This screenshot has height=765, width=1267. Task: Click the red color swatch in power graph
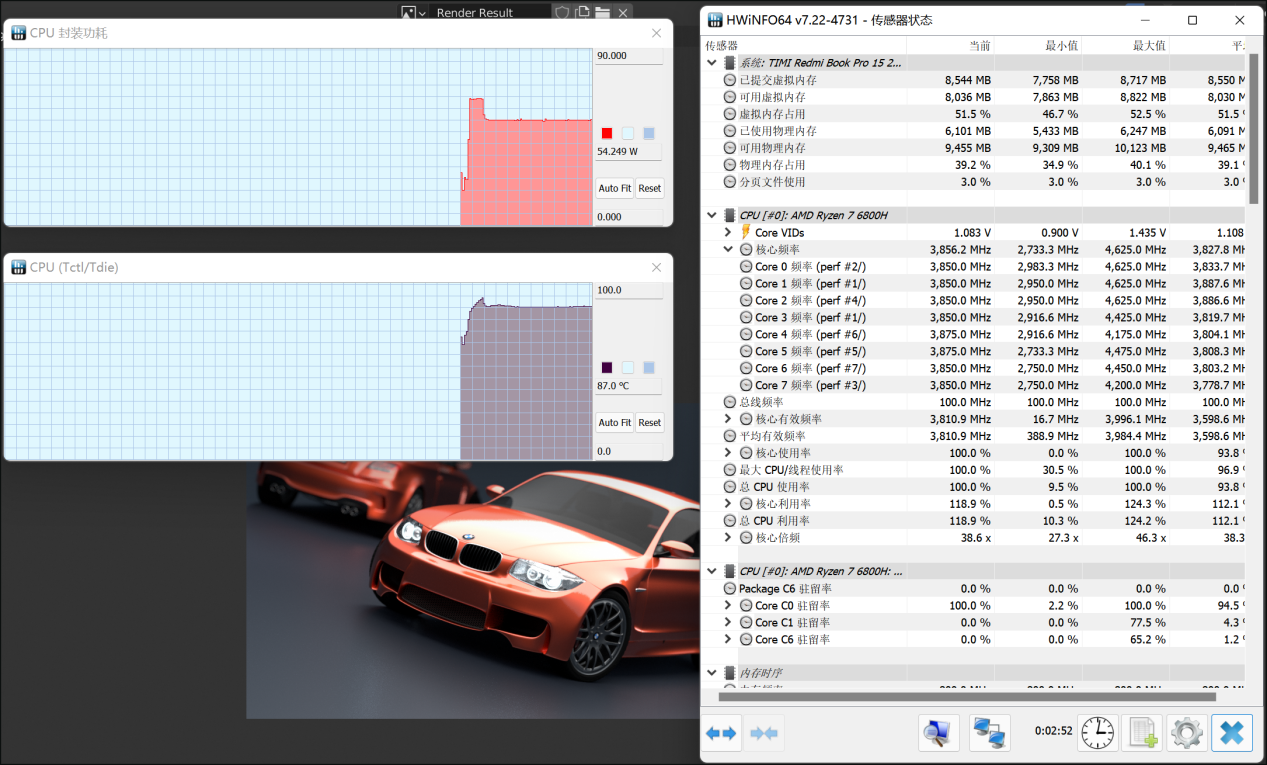point(606,133)
